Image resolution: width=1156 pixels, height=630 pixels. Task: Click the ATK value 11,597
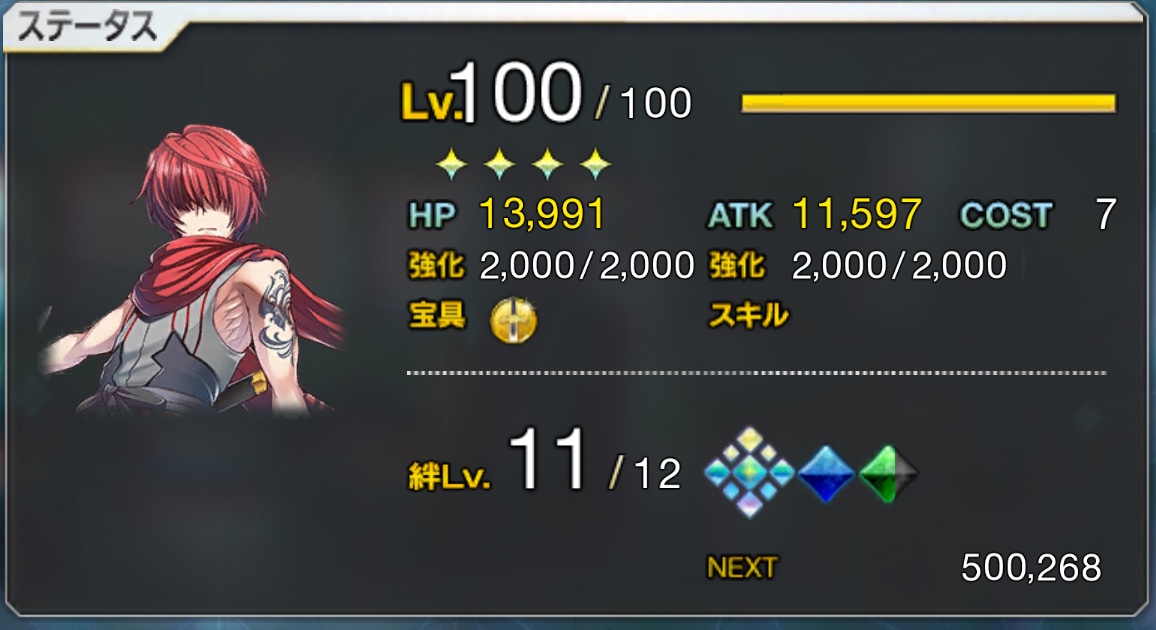857,214
